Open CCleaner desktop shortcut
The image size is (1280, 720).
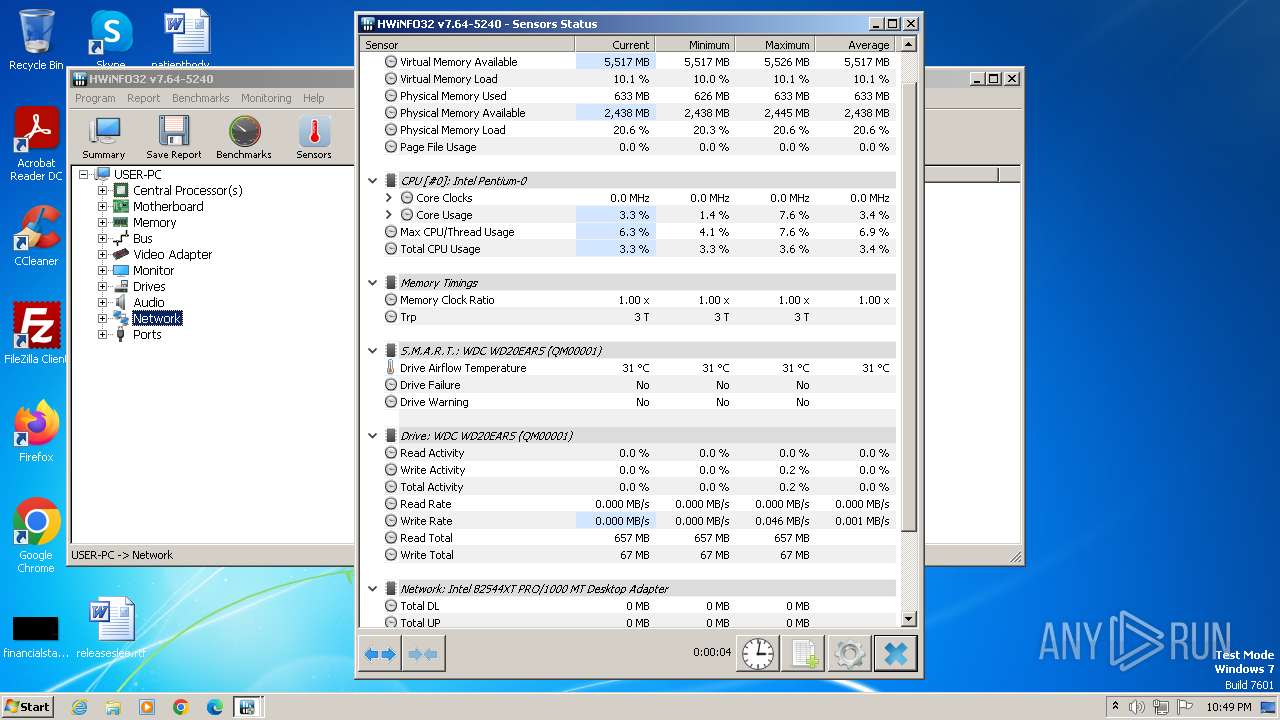click(36, 236)
